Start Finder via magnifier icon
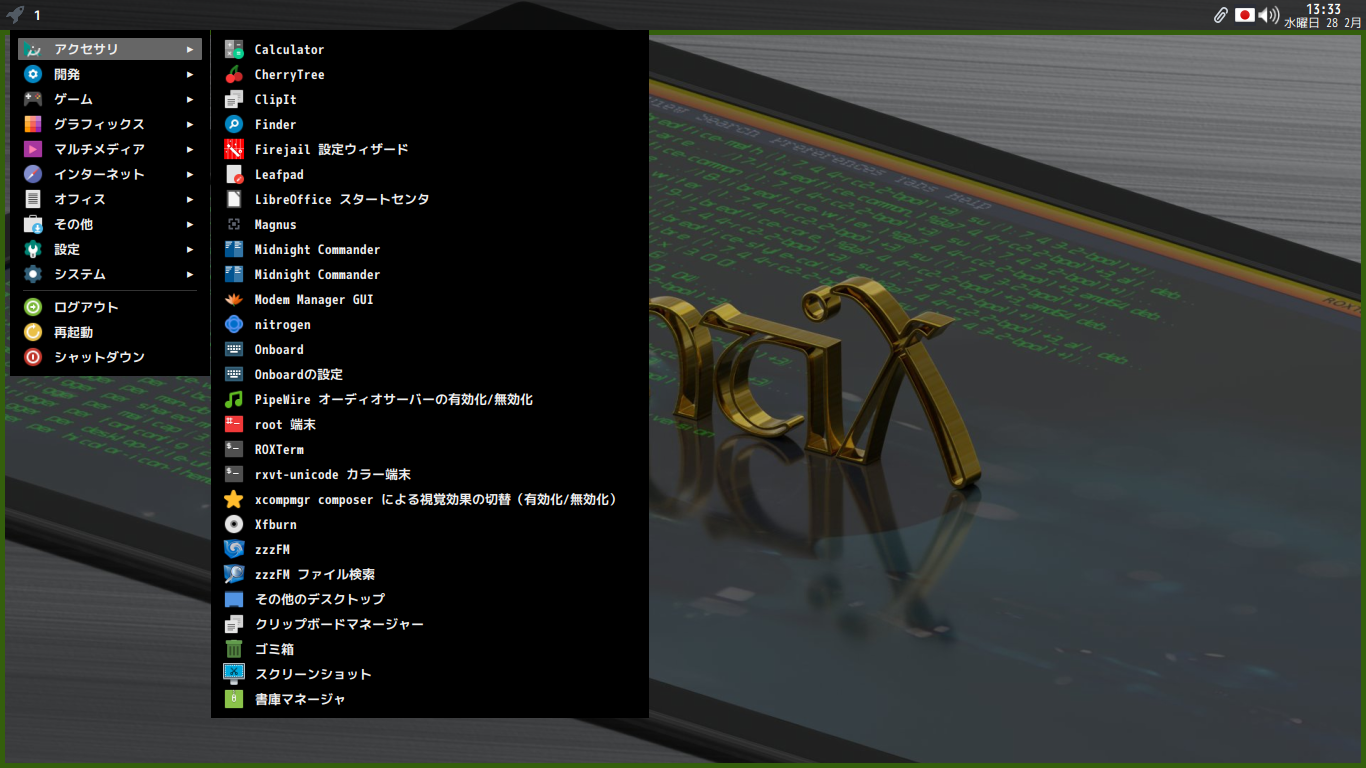1366x768 pixels. pos(234,124)
